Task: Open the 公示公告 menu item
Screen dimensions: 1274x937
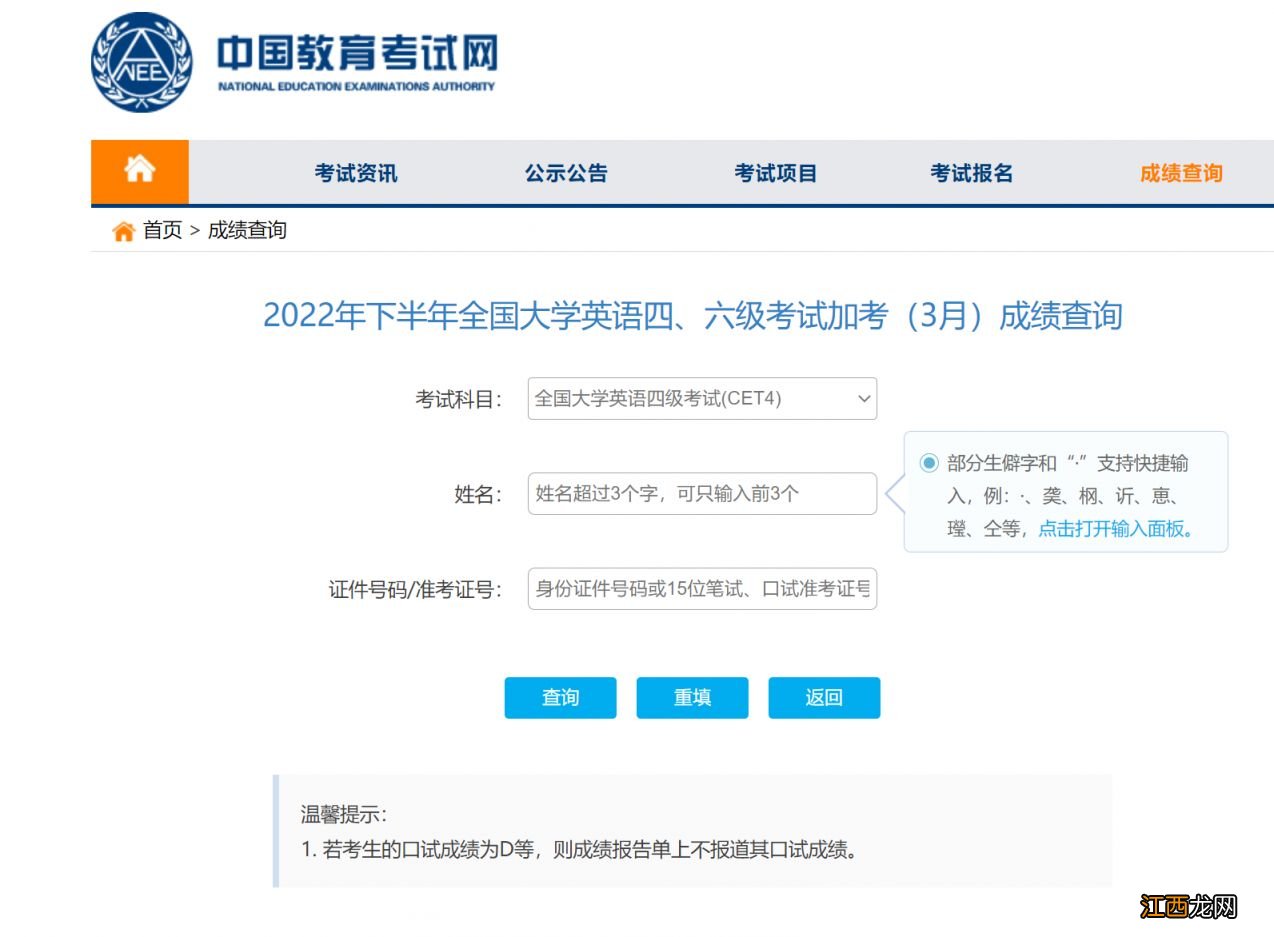Action: (566, 172)
